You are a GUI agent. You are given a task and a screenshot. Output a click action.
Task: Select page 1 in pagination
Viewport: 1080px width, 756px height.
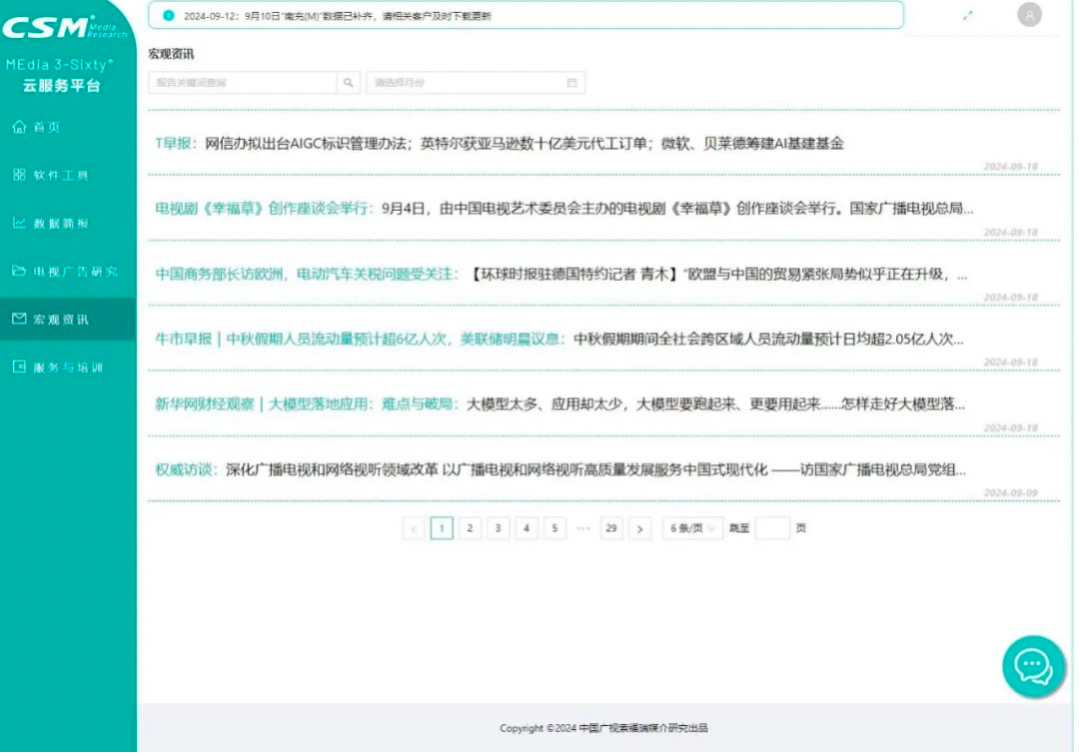[x=442, y=529]
